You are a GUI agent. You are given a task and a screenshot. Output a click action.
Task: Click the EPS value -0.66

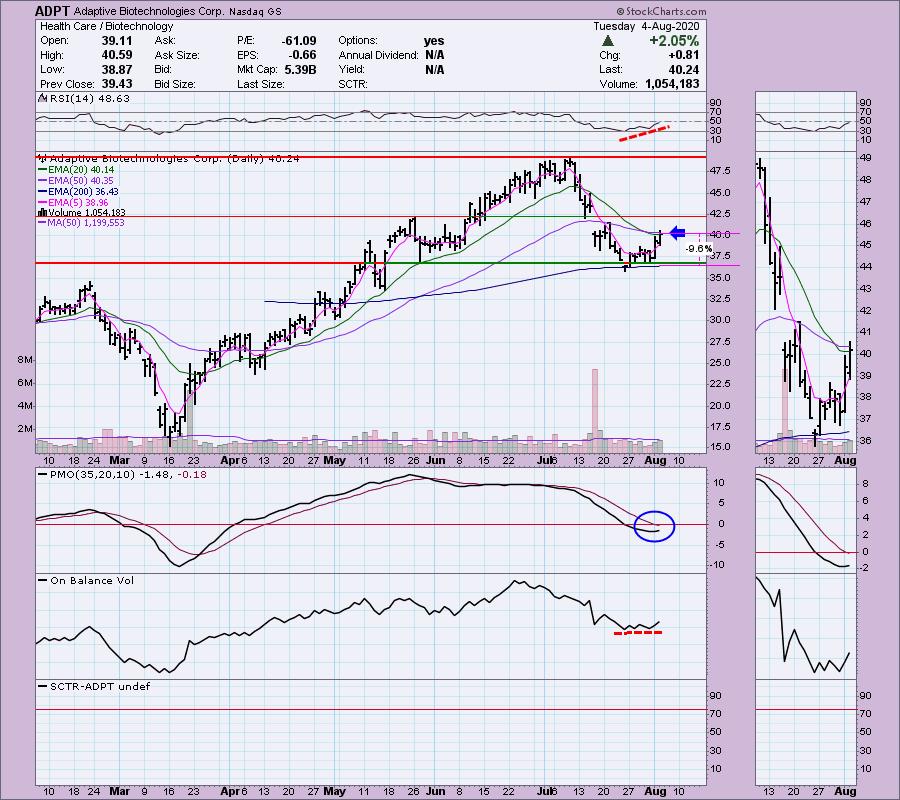point(302,55)
